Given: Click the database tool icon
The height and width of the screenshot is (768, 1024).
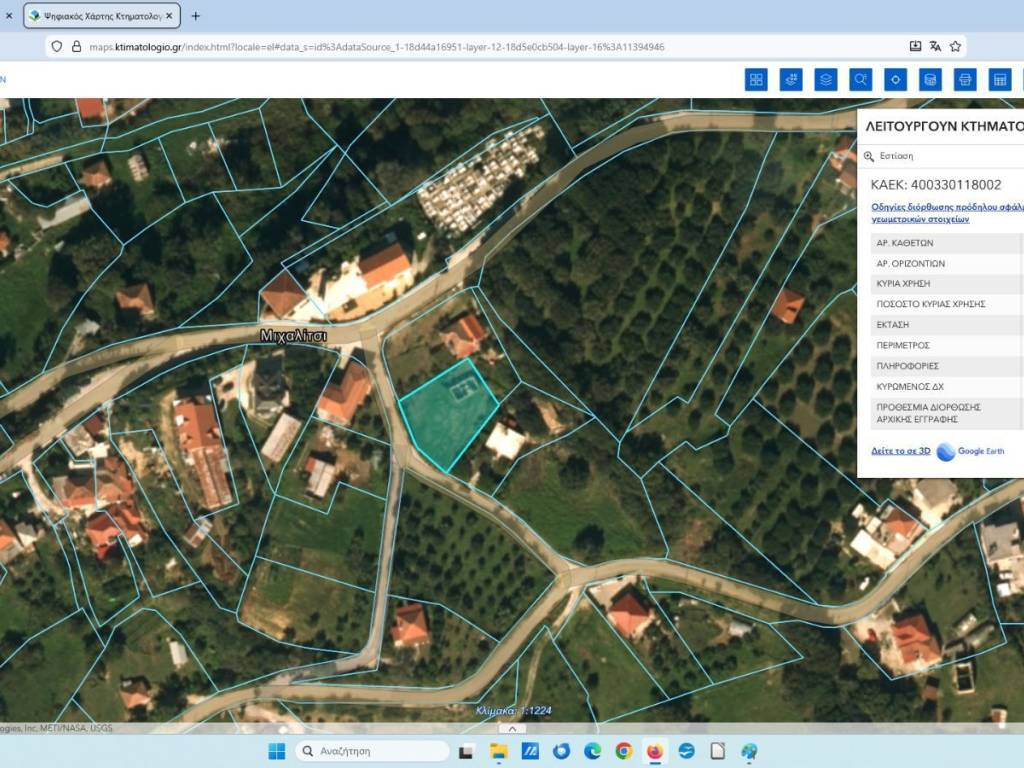Looking at the screenshot, I should click(x=930, y=80).
